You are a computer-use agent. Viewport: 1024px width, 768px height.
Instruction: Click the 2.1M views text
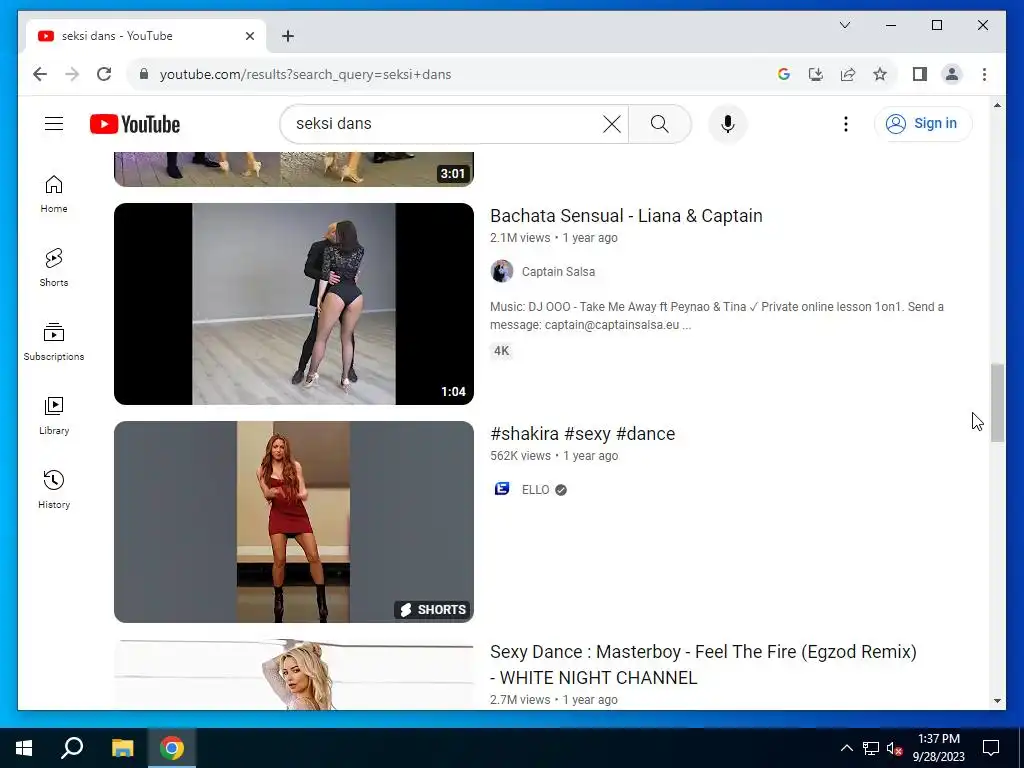click(520, 238)
